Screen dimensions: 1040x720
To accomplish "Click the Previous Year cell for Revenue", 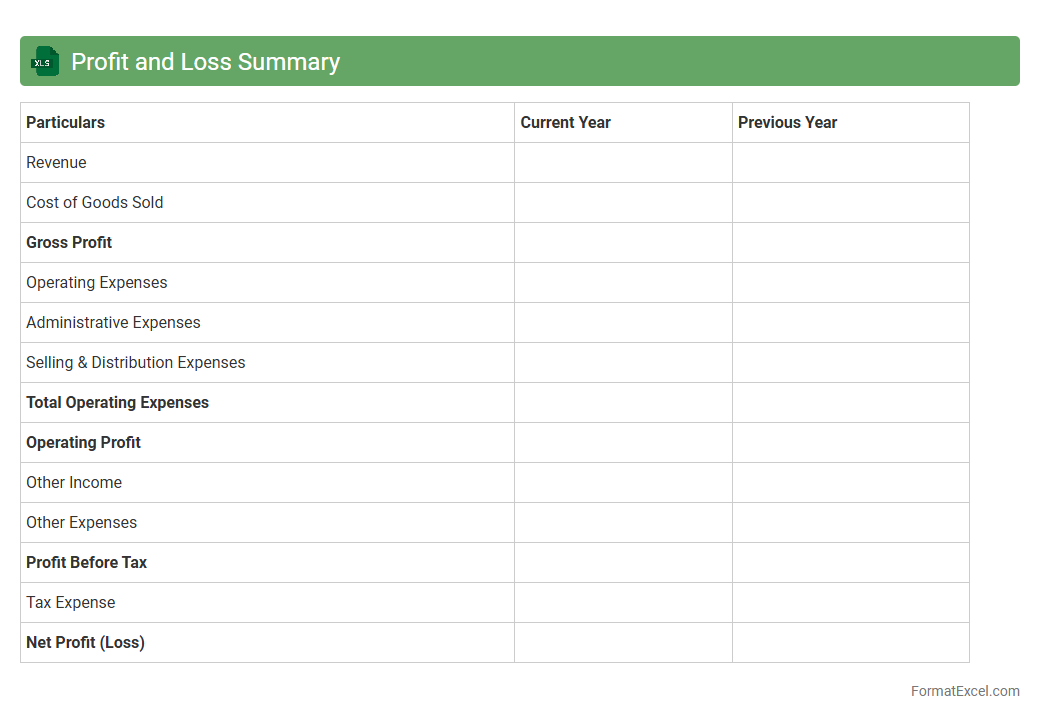I will point(850,163).
